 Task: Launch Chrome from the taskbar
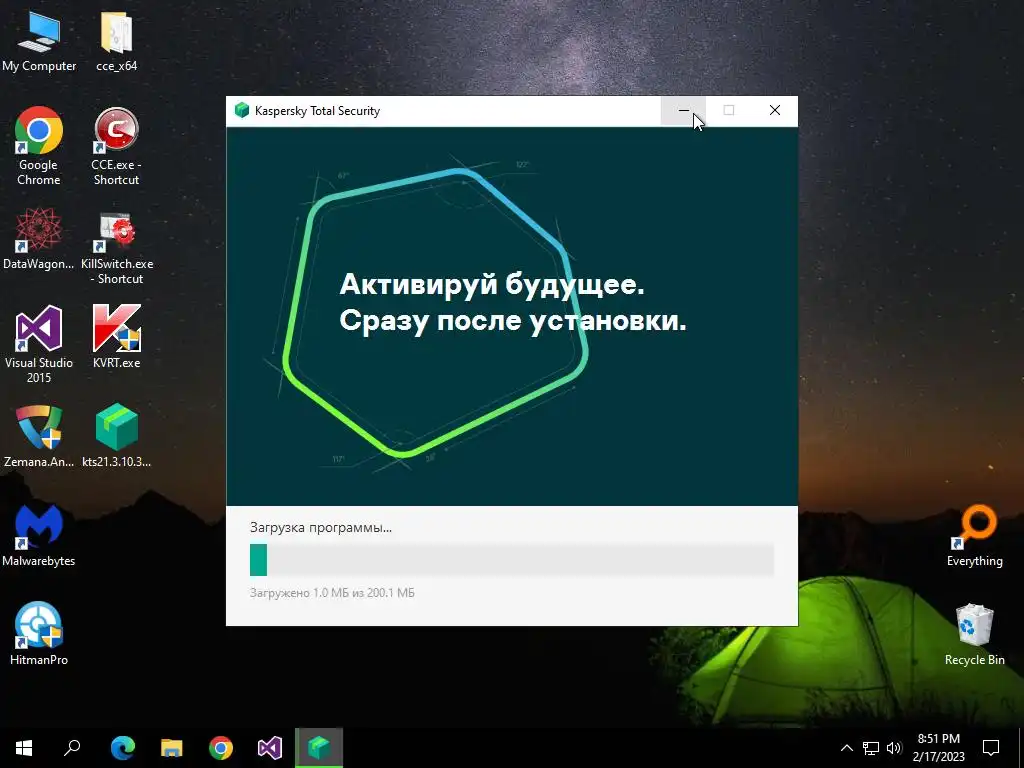coord(221,748)
